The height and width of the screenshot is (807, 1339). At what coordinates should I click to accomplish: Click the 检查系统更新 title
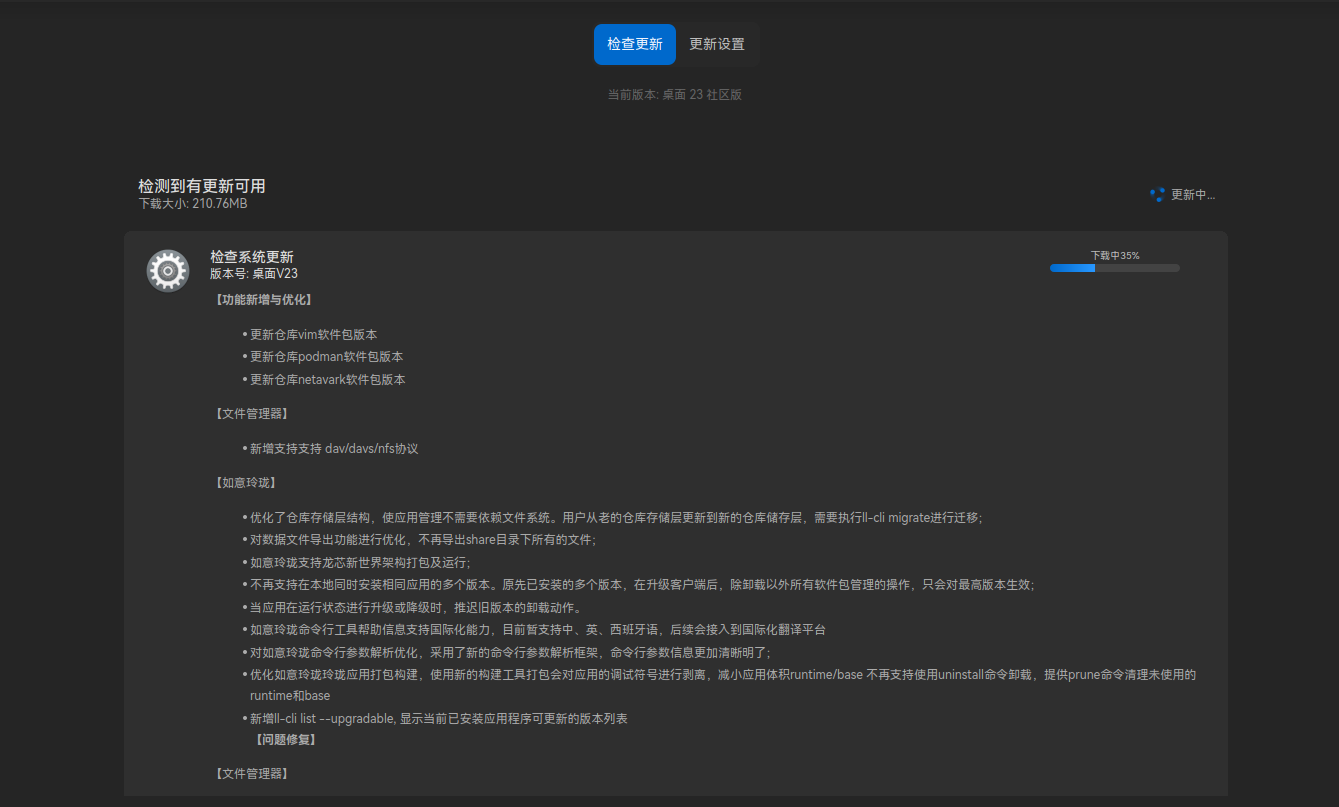252,257
